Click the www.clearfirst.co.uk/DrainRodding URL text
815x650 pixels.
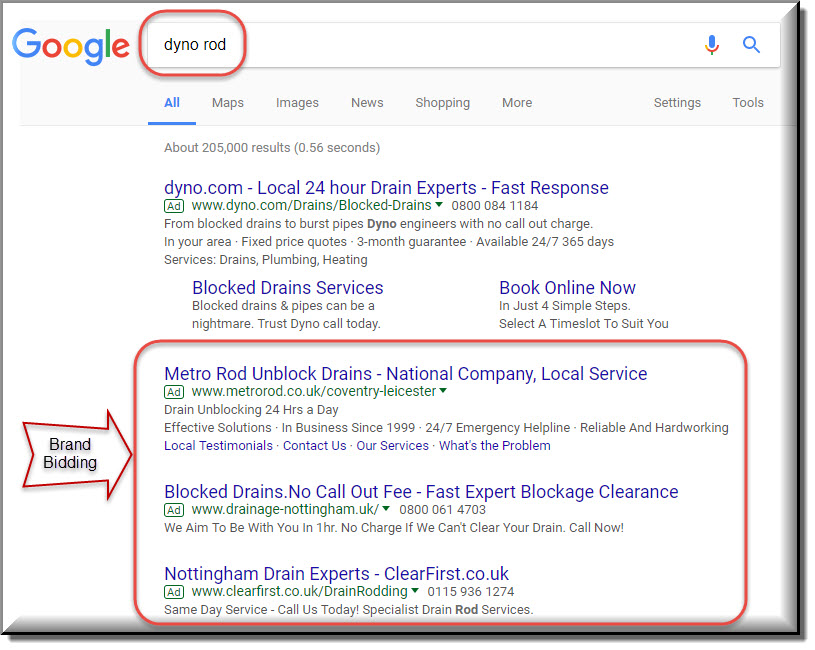[299, 591]
